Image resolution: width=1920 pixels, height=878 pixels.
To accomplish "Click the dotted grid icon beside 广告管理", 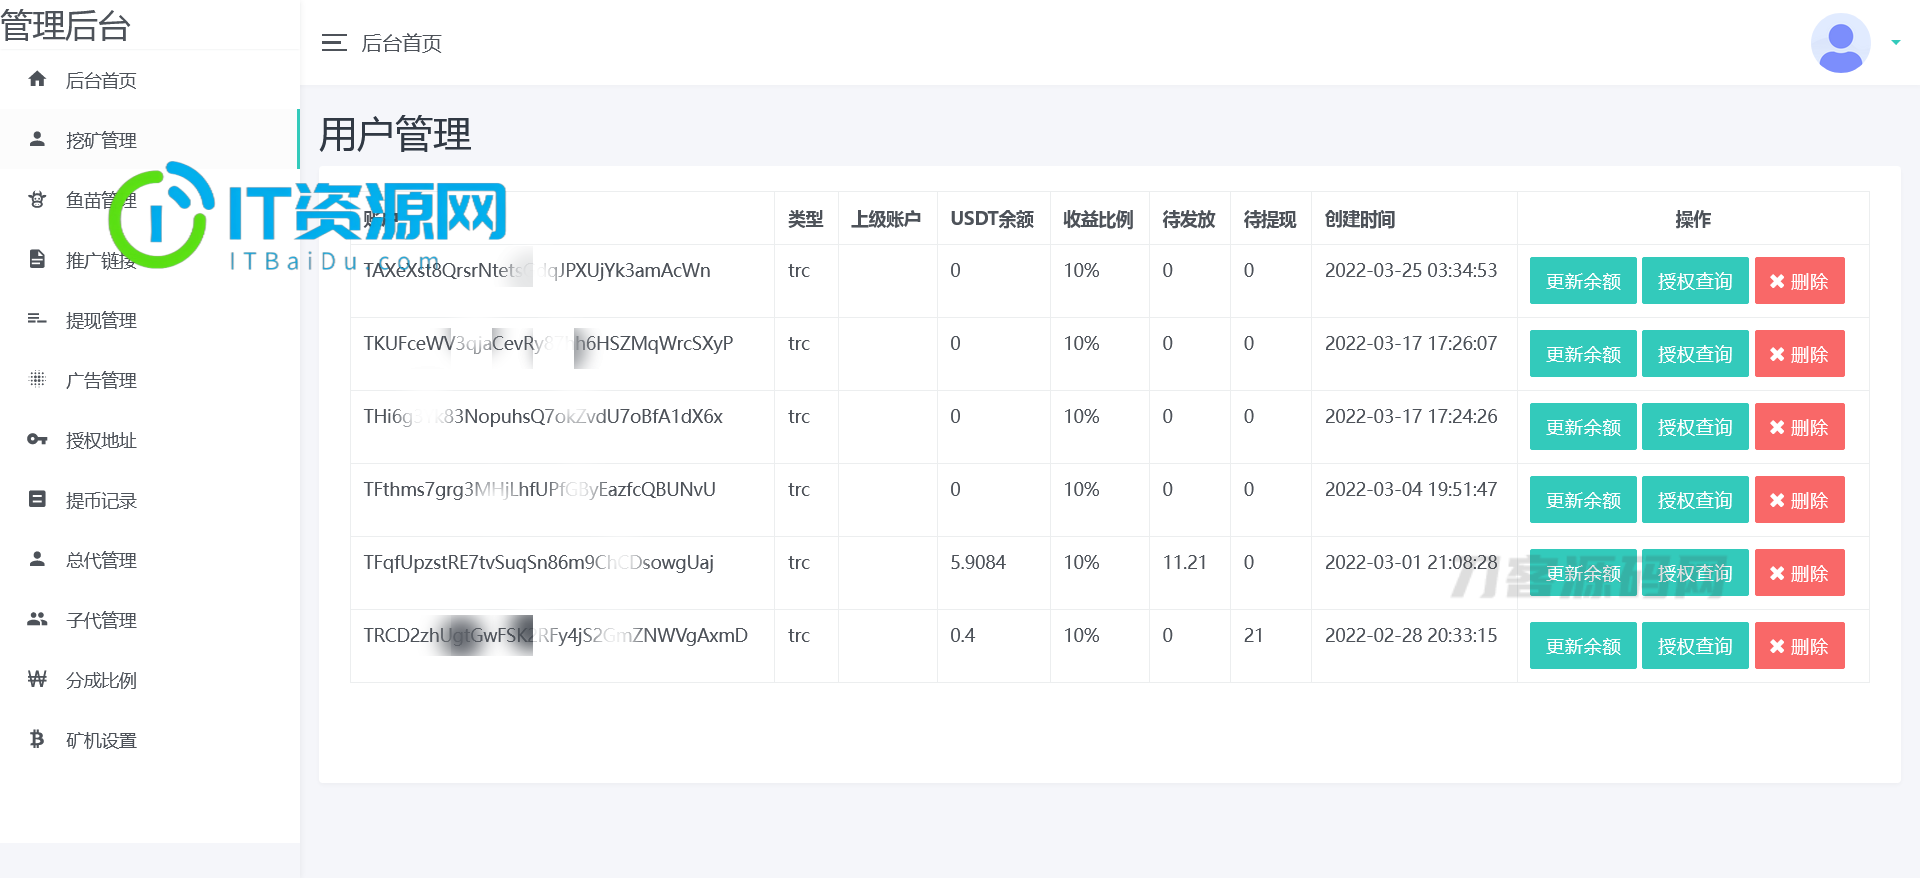I will coord(37,379).
